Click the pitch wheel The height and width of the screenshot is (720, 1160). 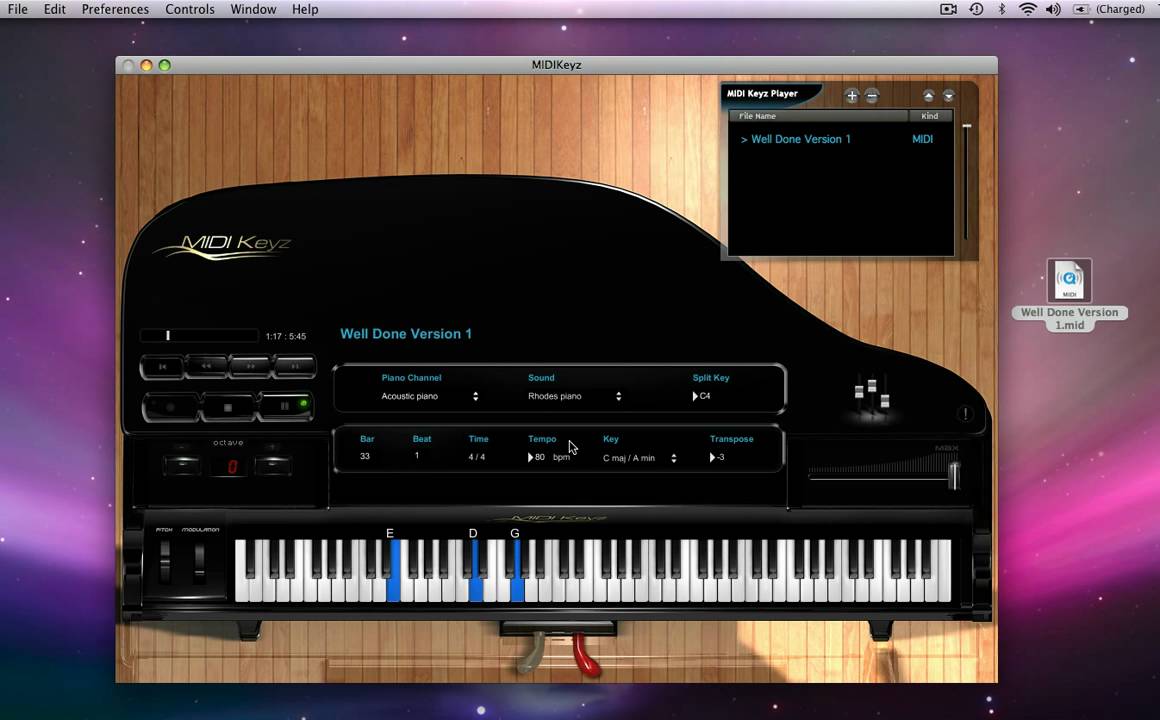[x=165, y=562]
